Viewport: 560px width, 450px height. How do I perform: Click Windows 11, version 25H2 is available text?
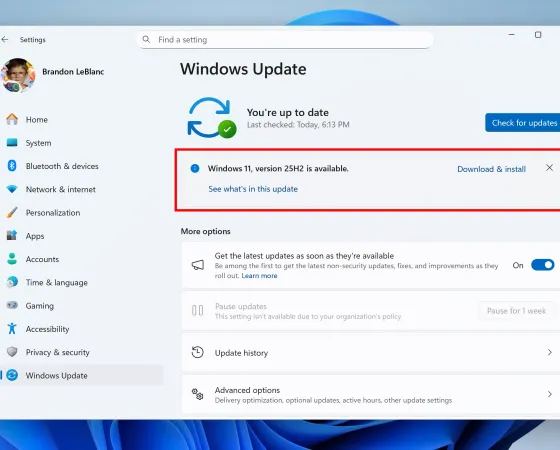click(x=278, y=168)
